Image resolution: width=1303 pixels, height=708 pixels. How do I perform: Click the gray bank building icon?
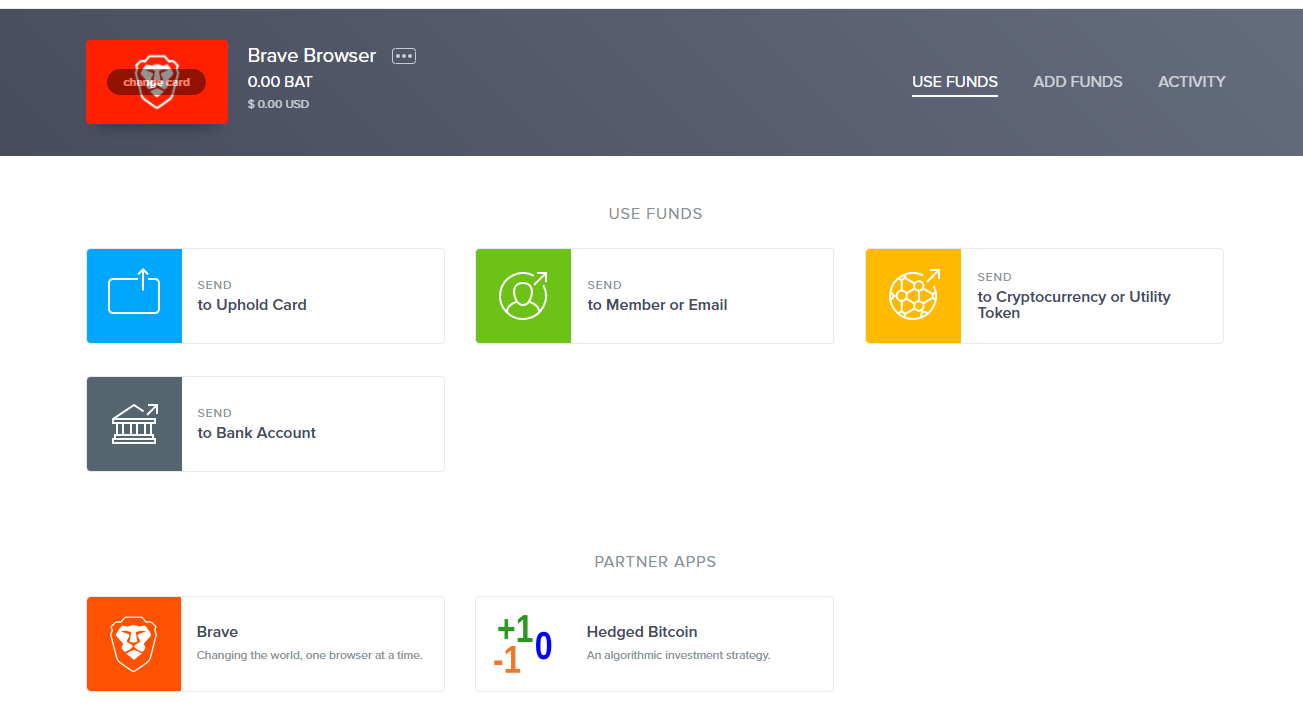coord(134,424)
